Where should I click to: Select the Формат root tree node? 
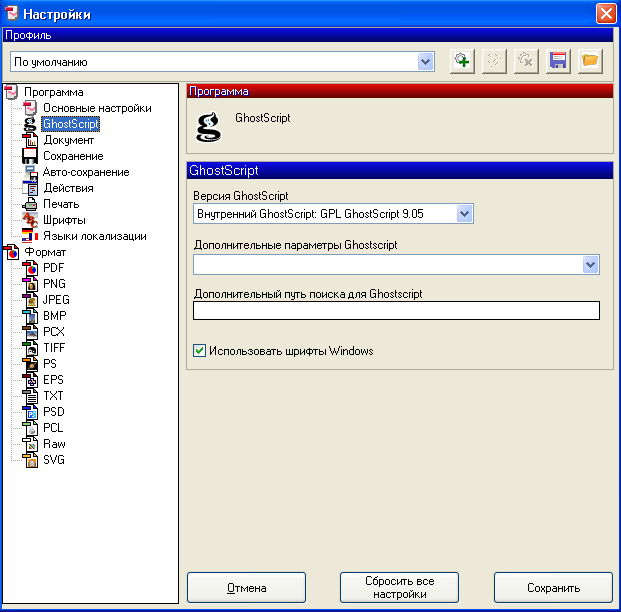point(45,252)
